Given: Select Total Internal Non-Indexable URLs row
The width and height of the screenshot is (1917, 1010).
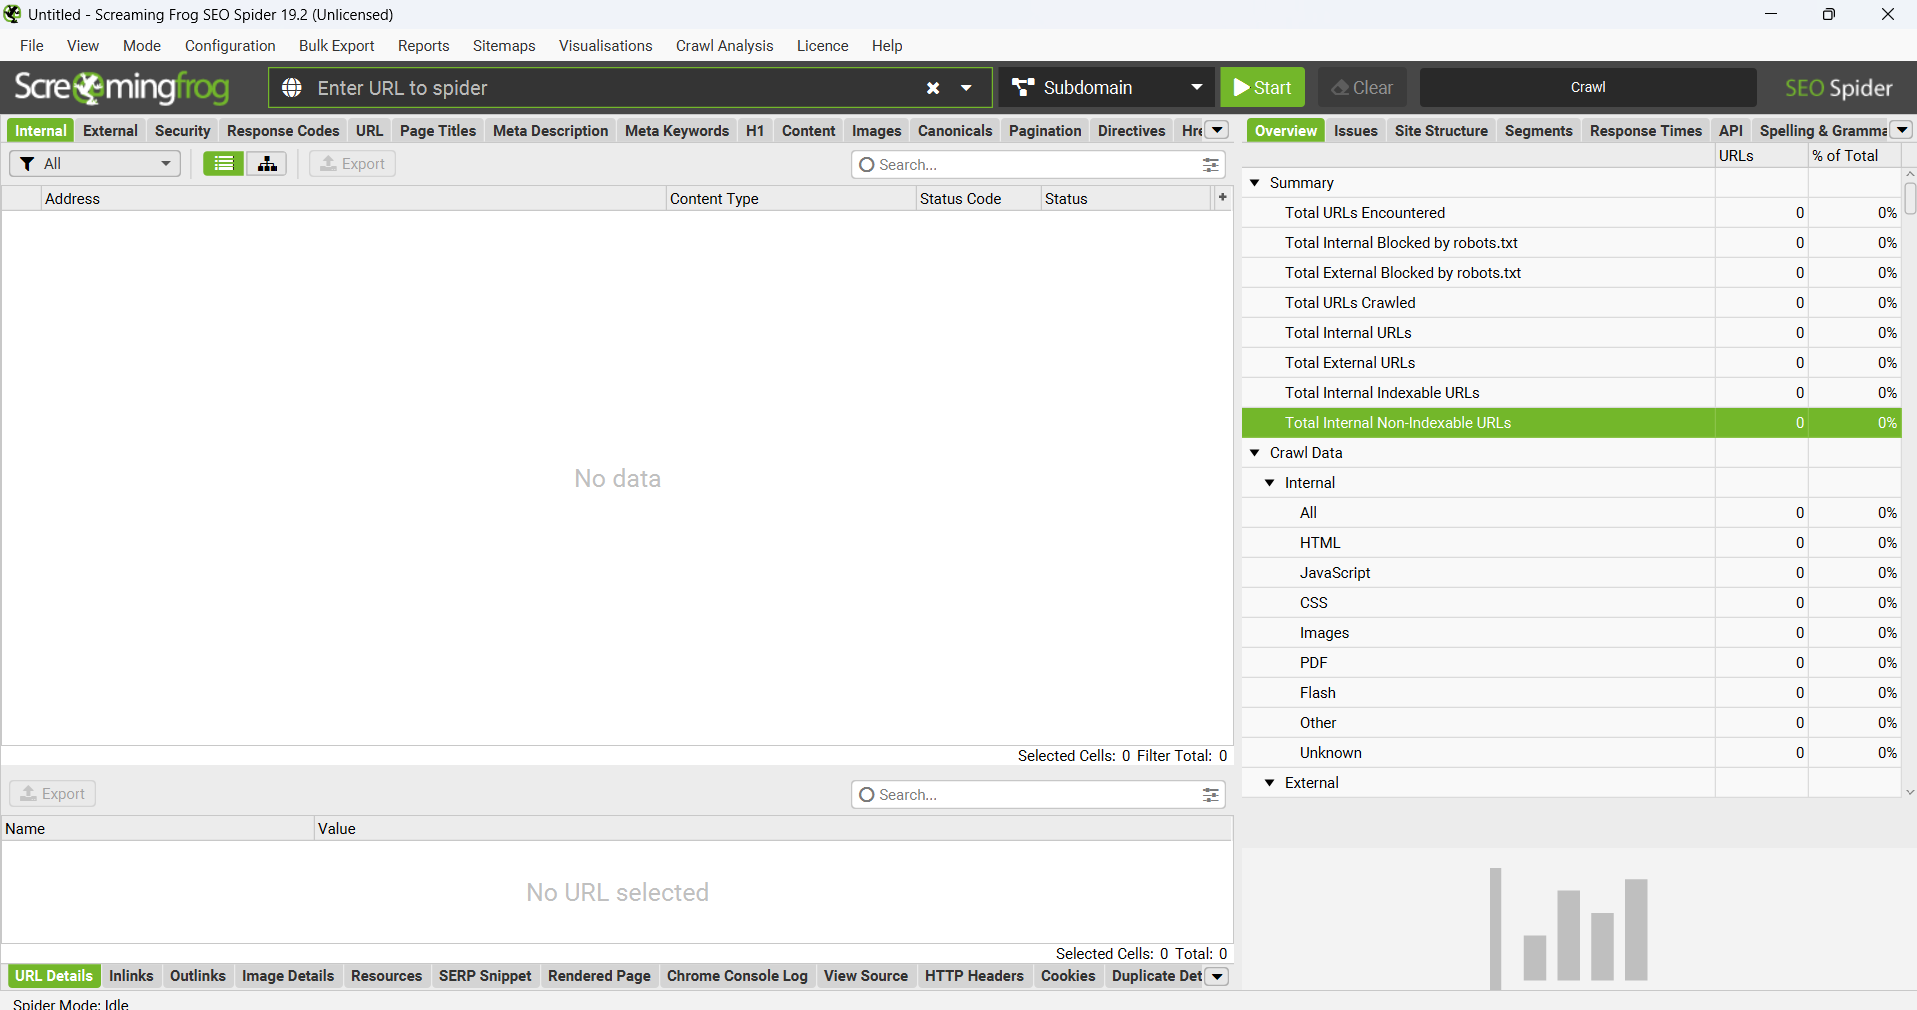Looking at the screenshot, I should (x=1571, y=423).
